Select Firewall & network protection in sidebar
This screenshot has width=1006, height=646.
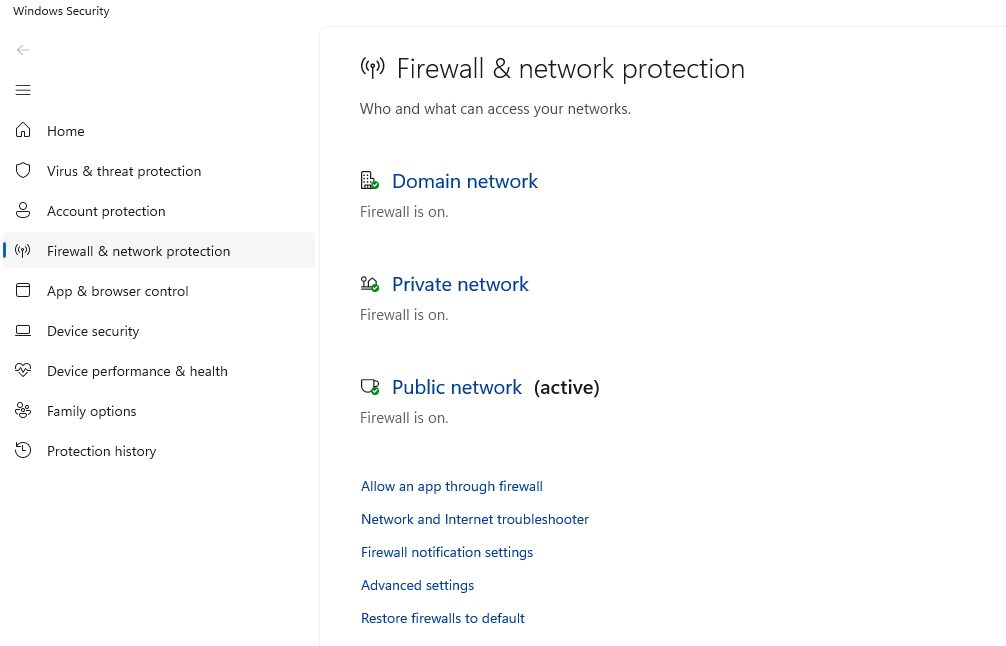click(x=138, y=251)
